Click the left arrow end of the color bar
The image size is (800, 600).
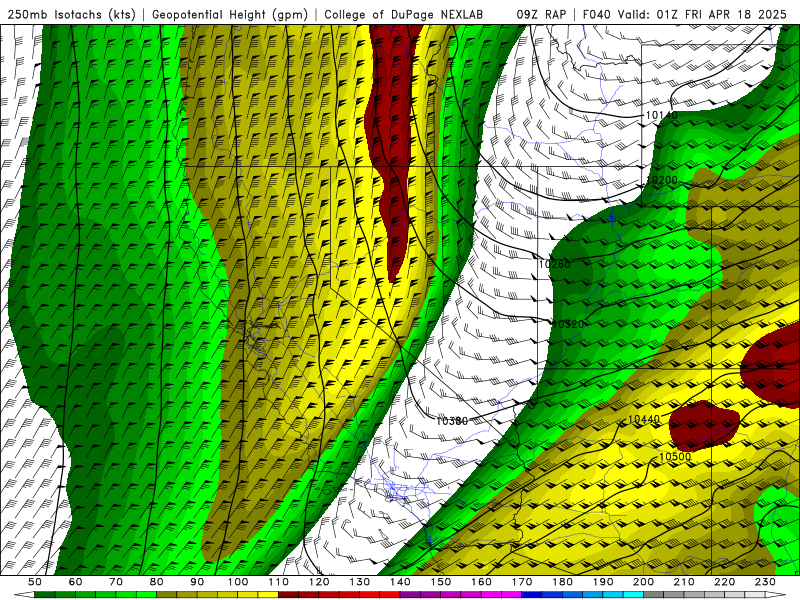point(24,595)
